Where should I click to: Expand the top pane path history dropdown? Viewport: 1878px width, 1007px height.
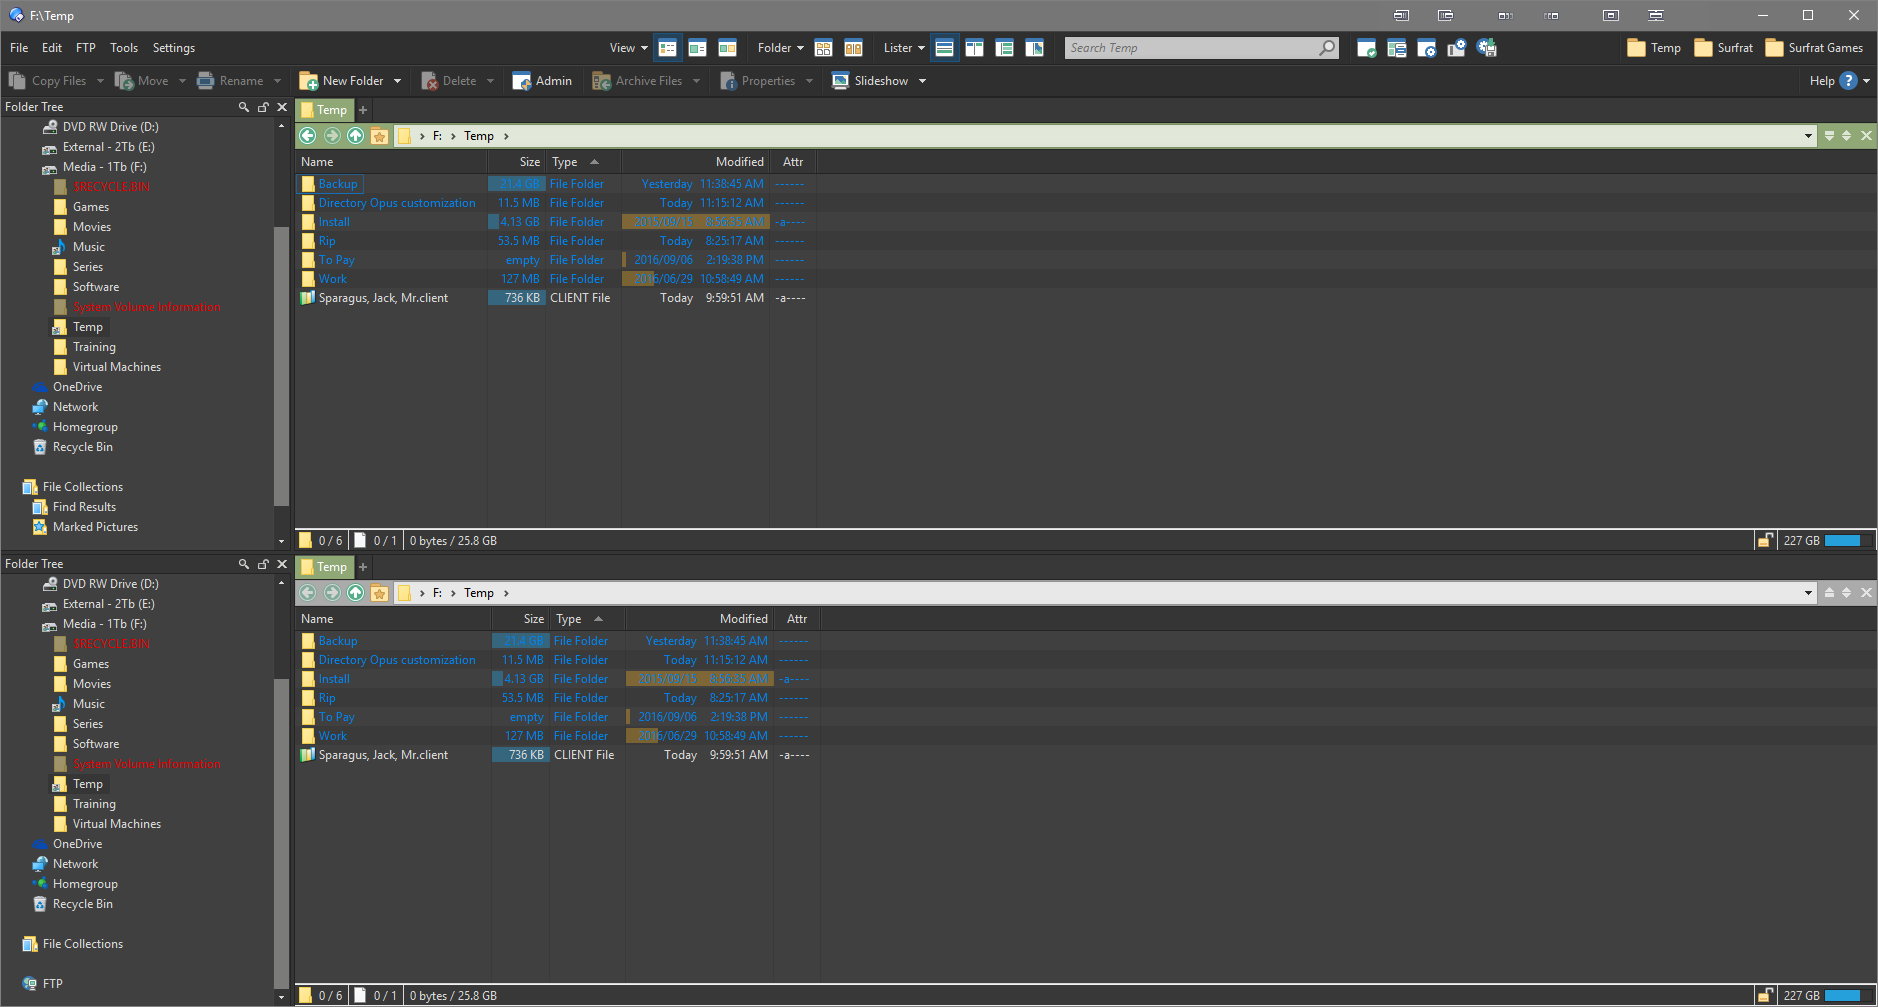coord(1808,136)
